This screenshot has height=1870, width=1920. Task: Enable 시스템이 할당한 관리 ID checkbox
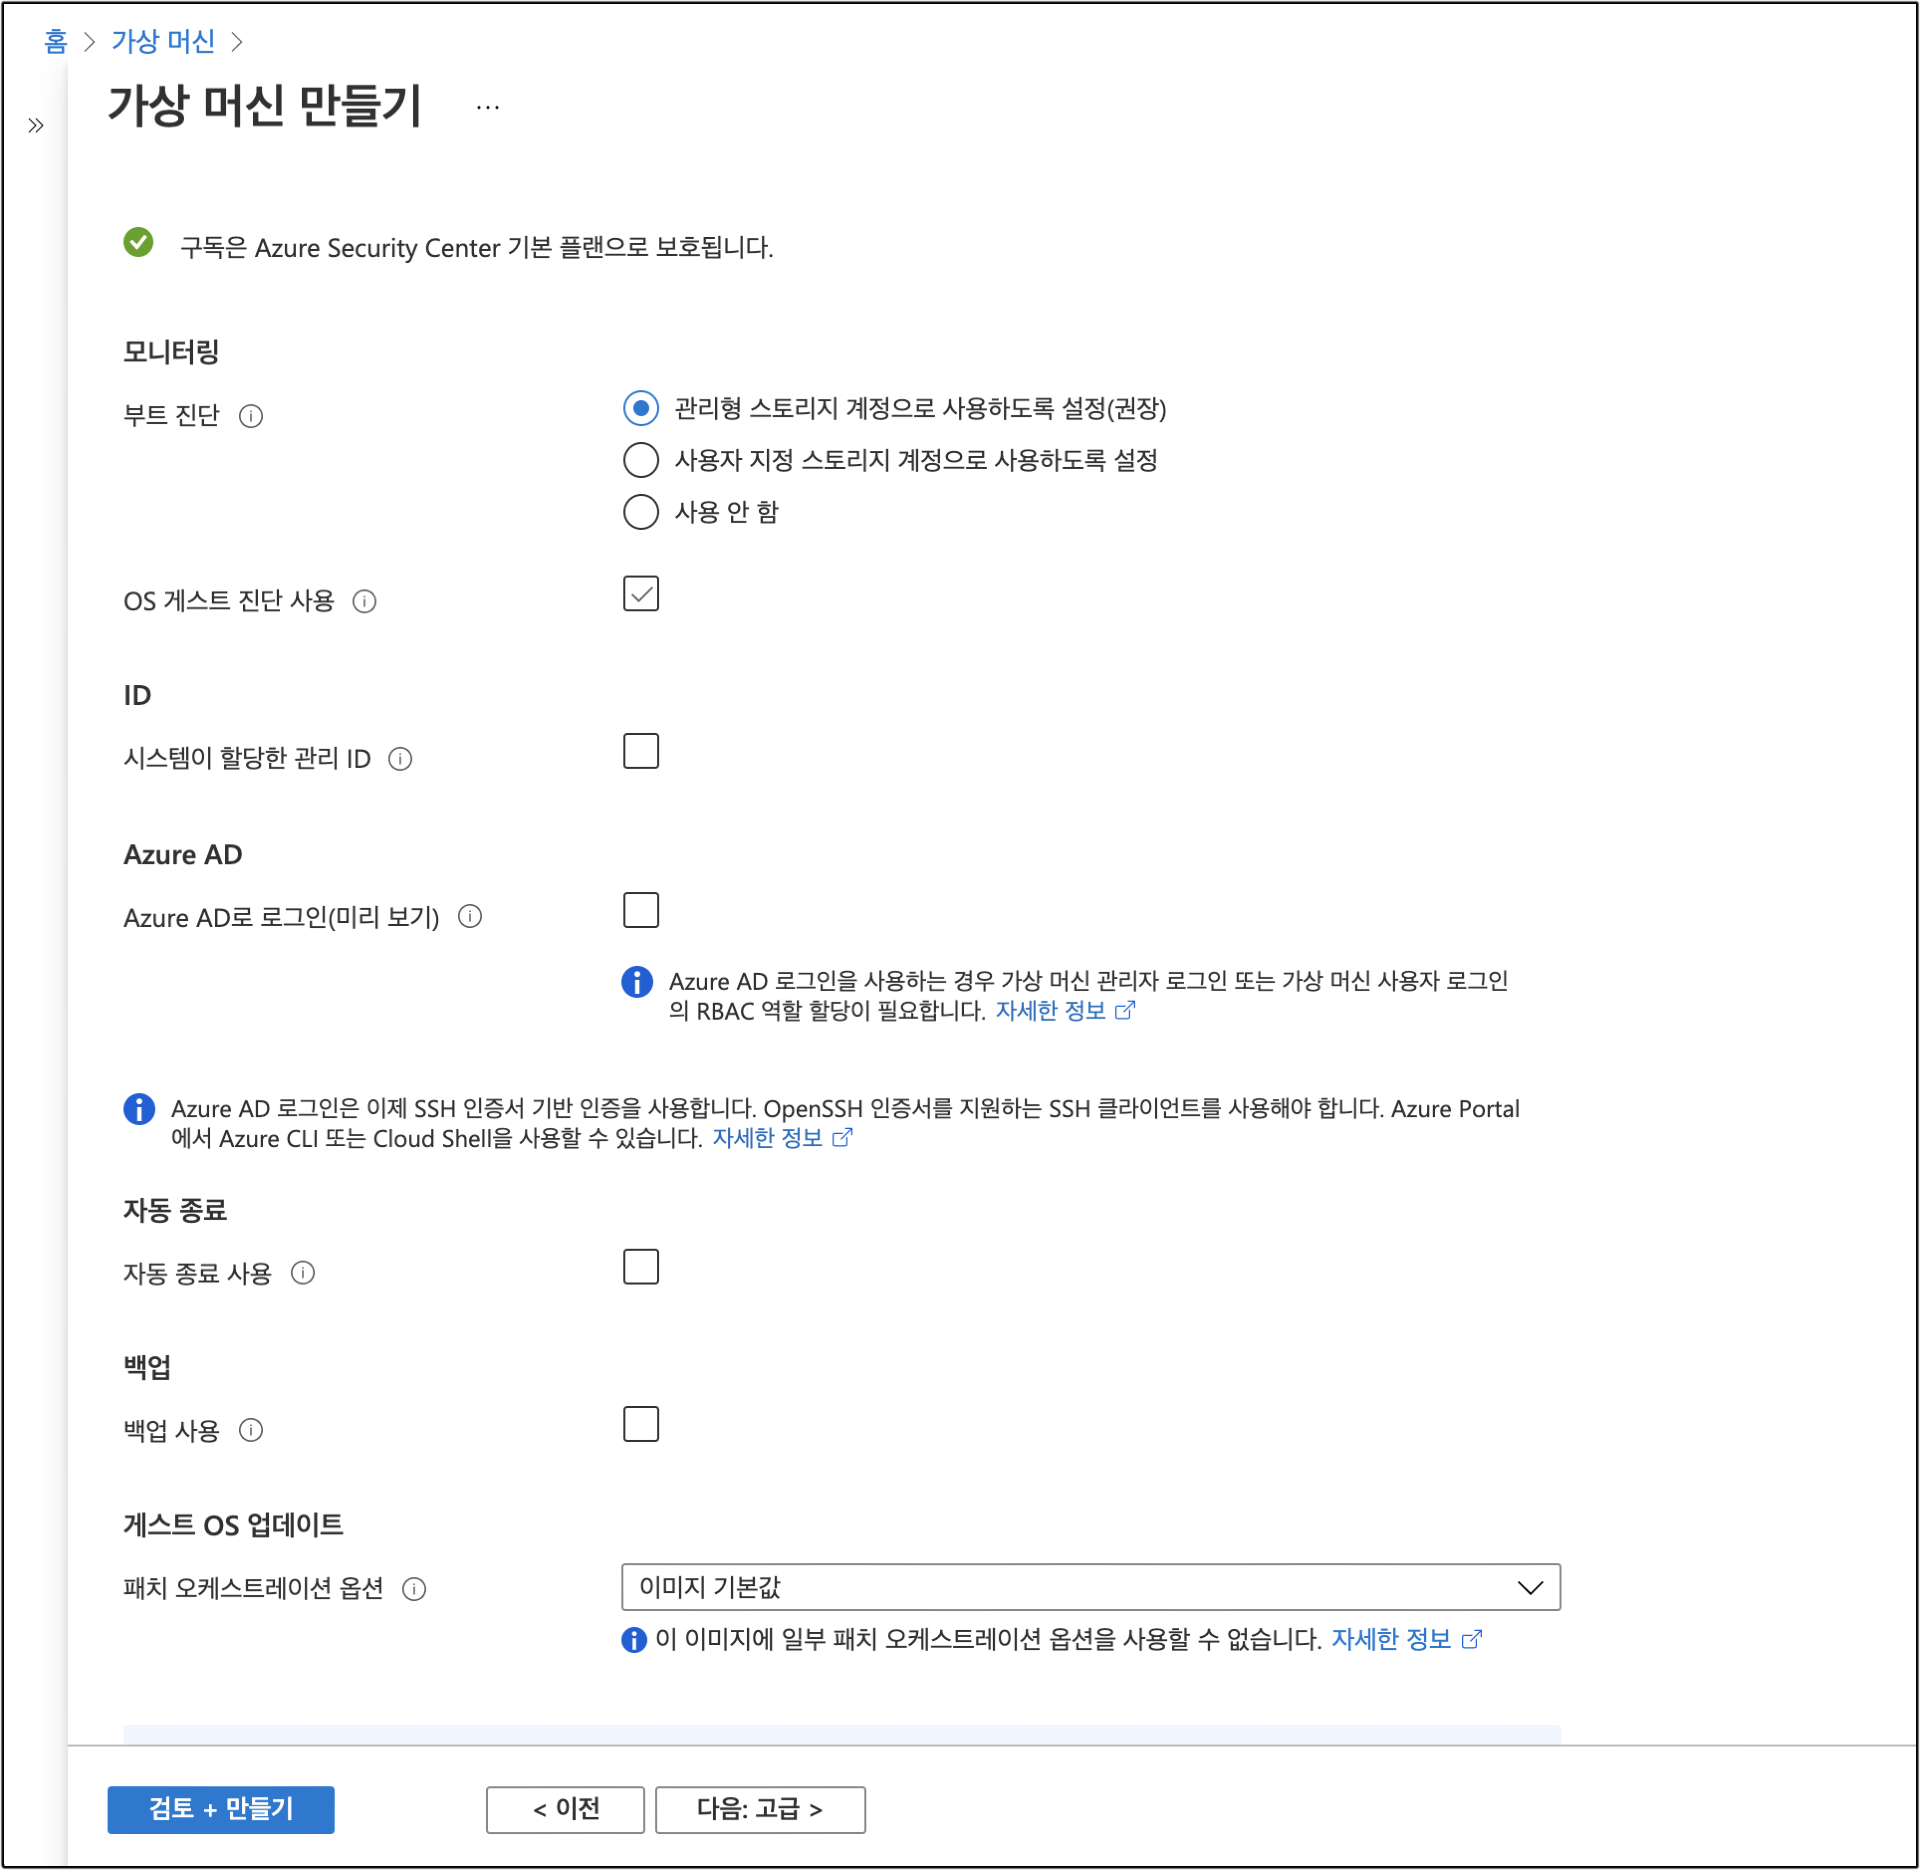pos(641,751)
